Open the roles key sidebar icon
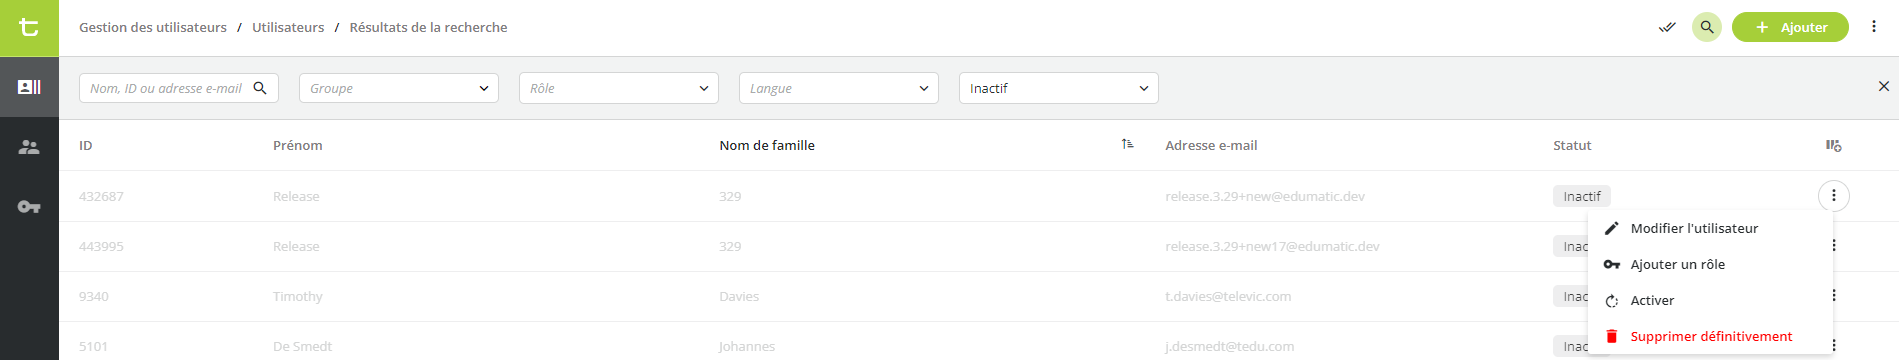The width and height of the screenshot is (1899, 360). point(29,207)
